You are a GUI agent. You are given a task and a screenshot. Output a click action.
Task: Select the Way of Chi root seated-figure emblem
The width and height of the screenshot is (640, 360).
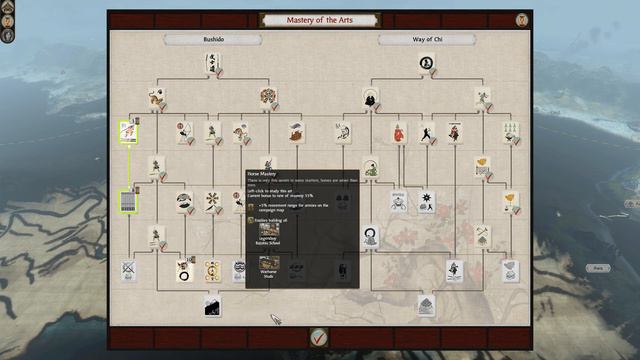427,64
